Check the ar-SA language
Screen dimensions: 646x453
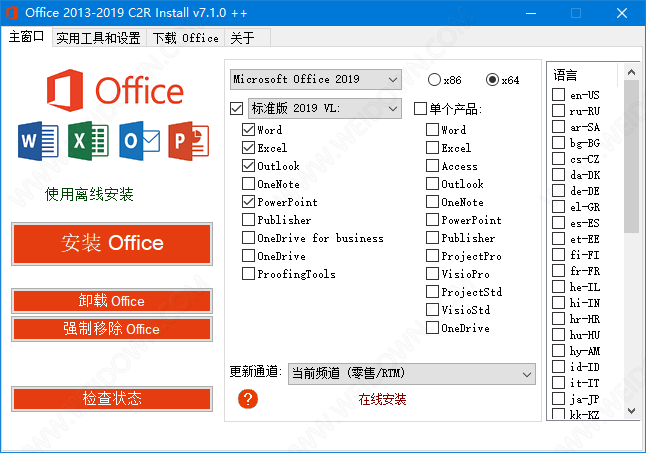[x=559, y=127]
